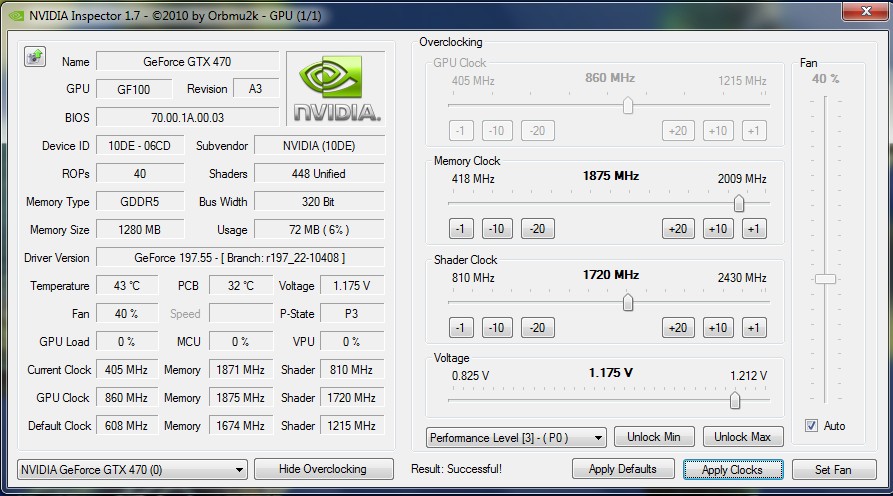Click the Current Clock Memory field 1871 MHz

pyautogui.click(x=241, y=370)
